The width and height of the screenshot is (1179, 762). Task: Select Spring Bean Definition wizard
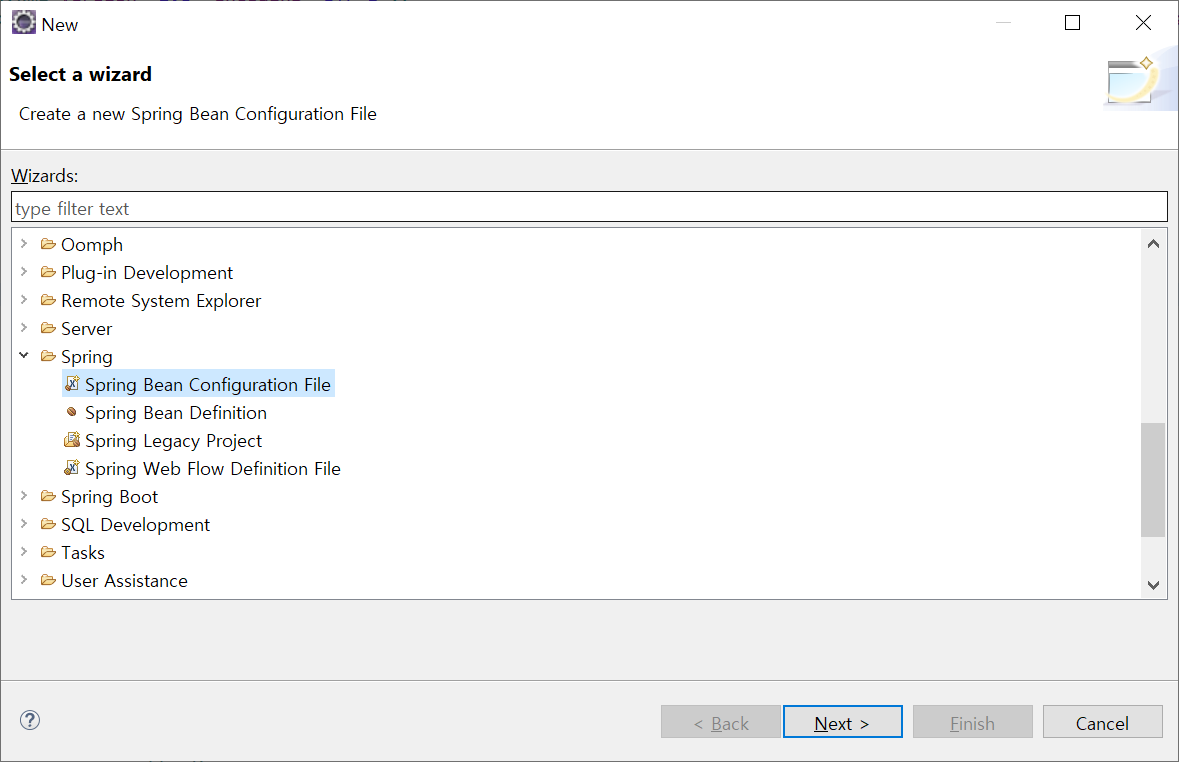176,412
